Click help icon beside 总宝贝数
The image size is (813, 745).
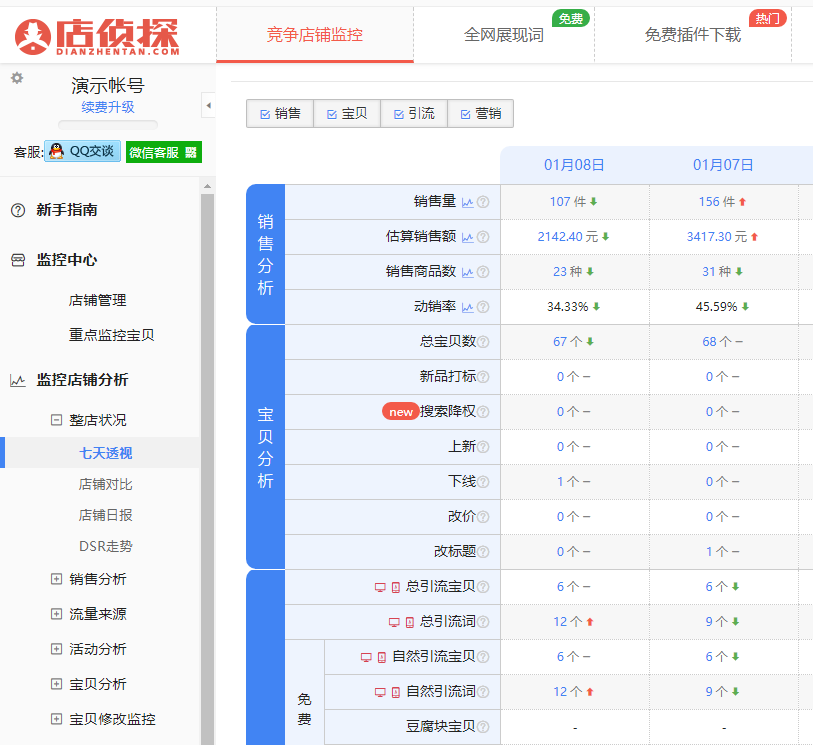click(483, 342)
